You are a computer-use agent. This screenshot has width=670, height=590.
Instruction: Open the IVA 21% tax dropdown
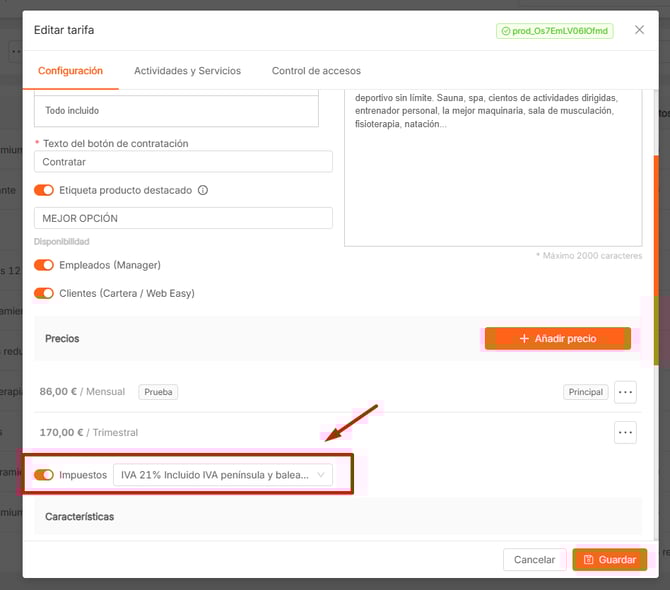(x=223, y=475)
